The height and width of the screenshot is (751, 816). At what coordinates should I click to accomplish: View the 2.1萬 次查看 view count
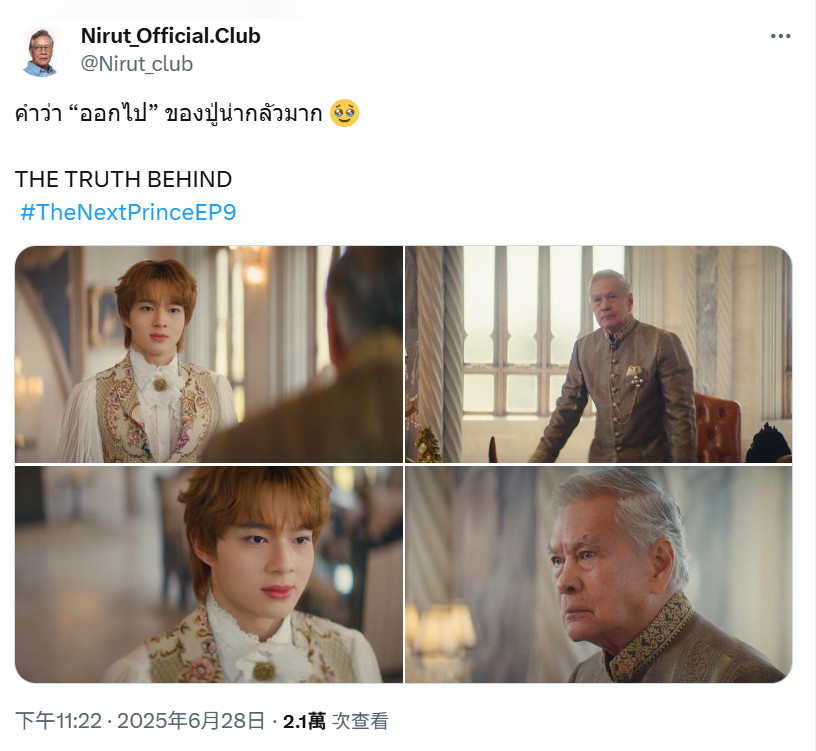[x=336, y=721]
